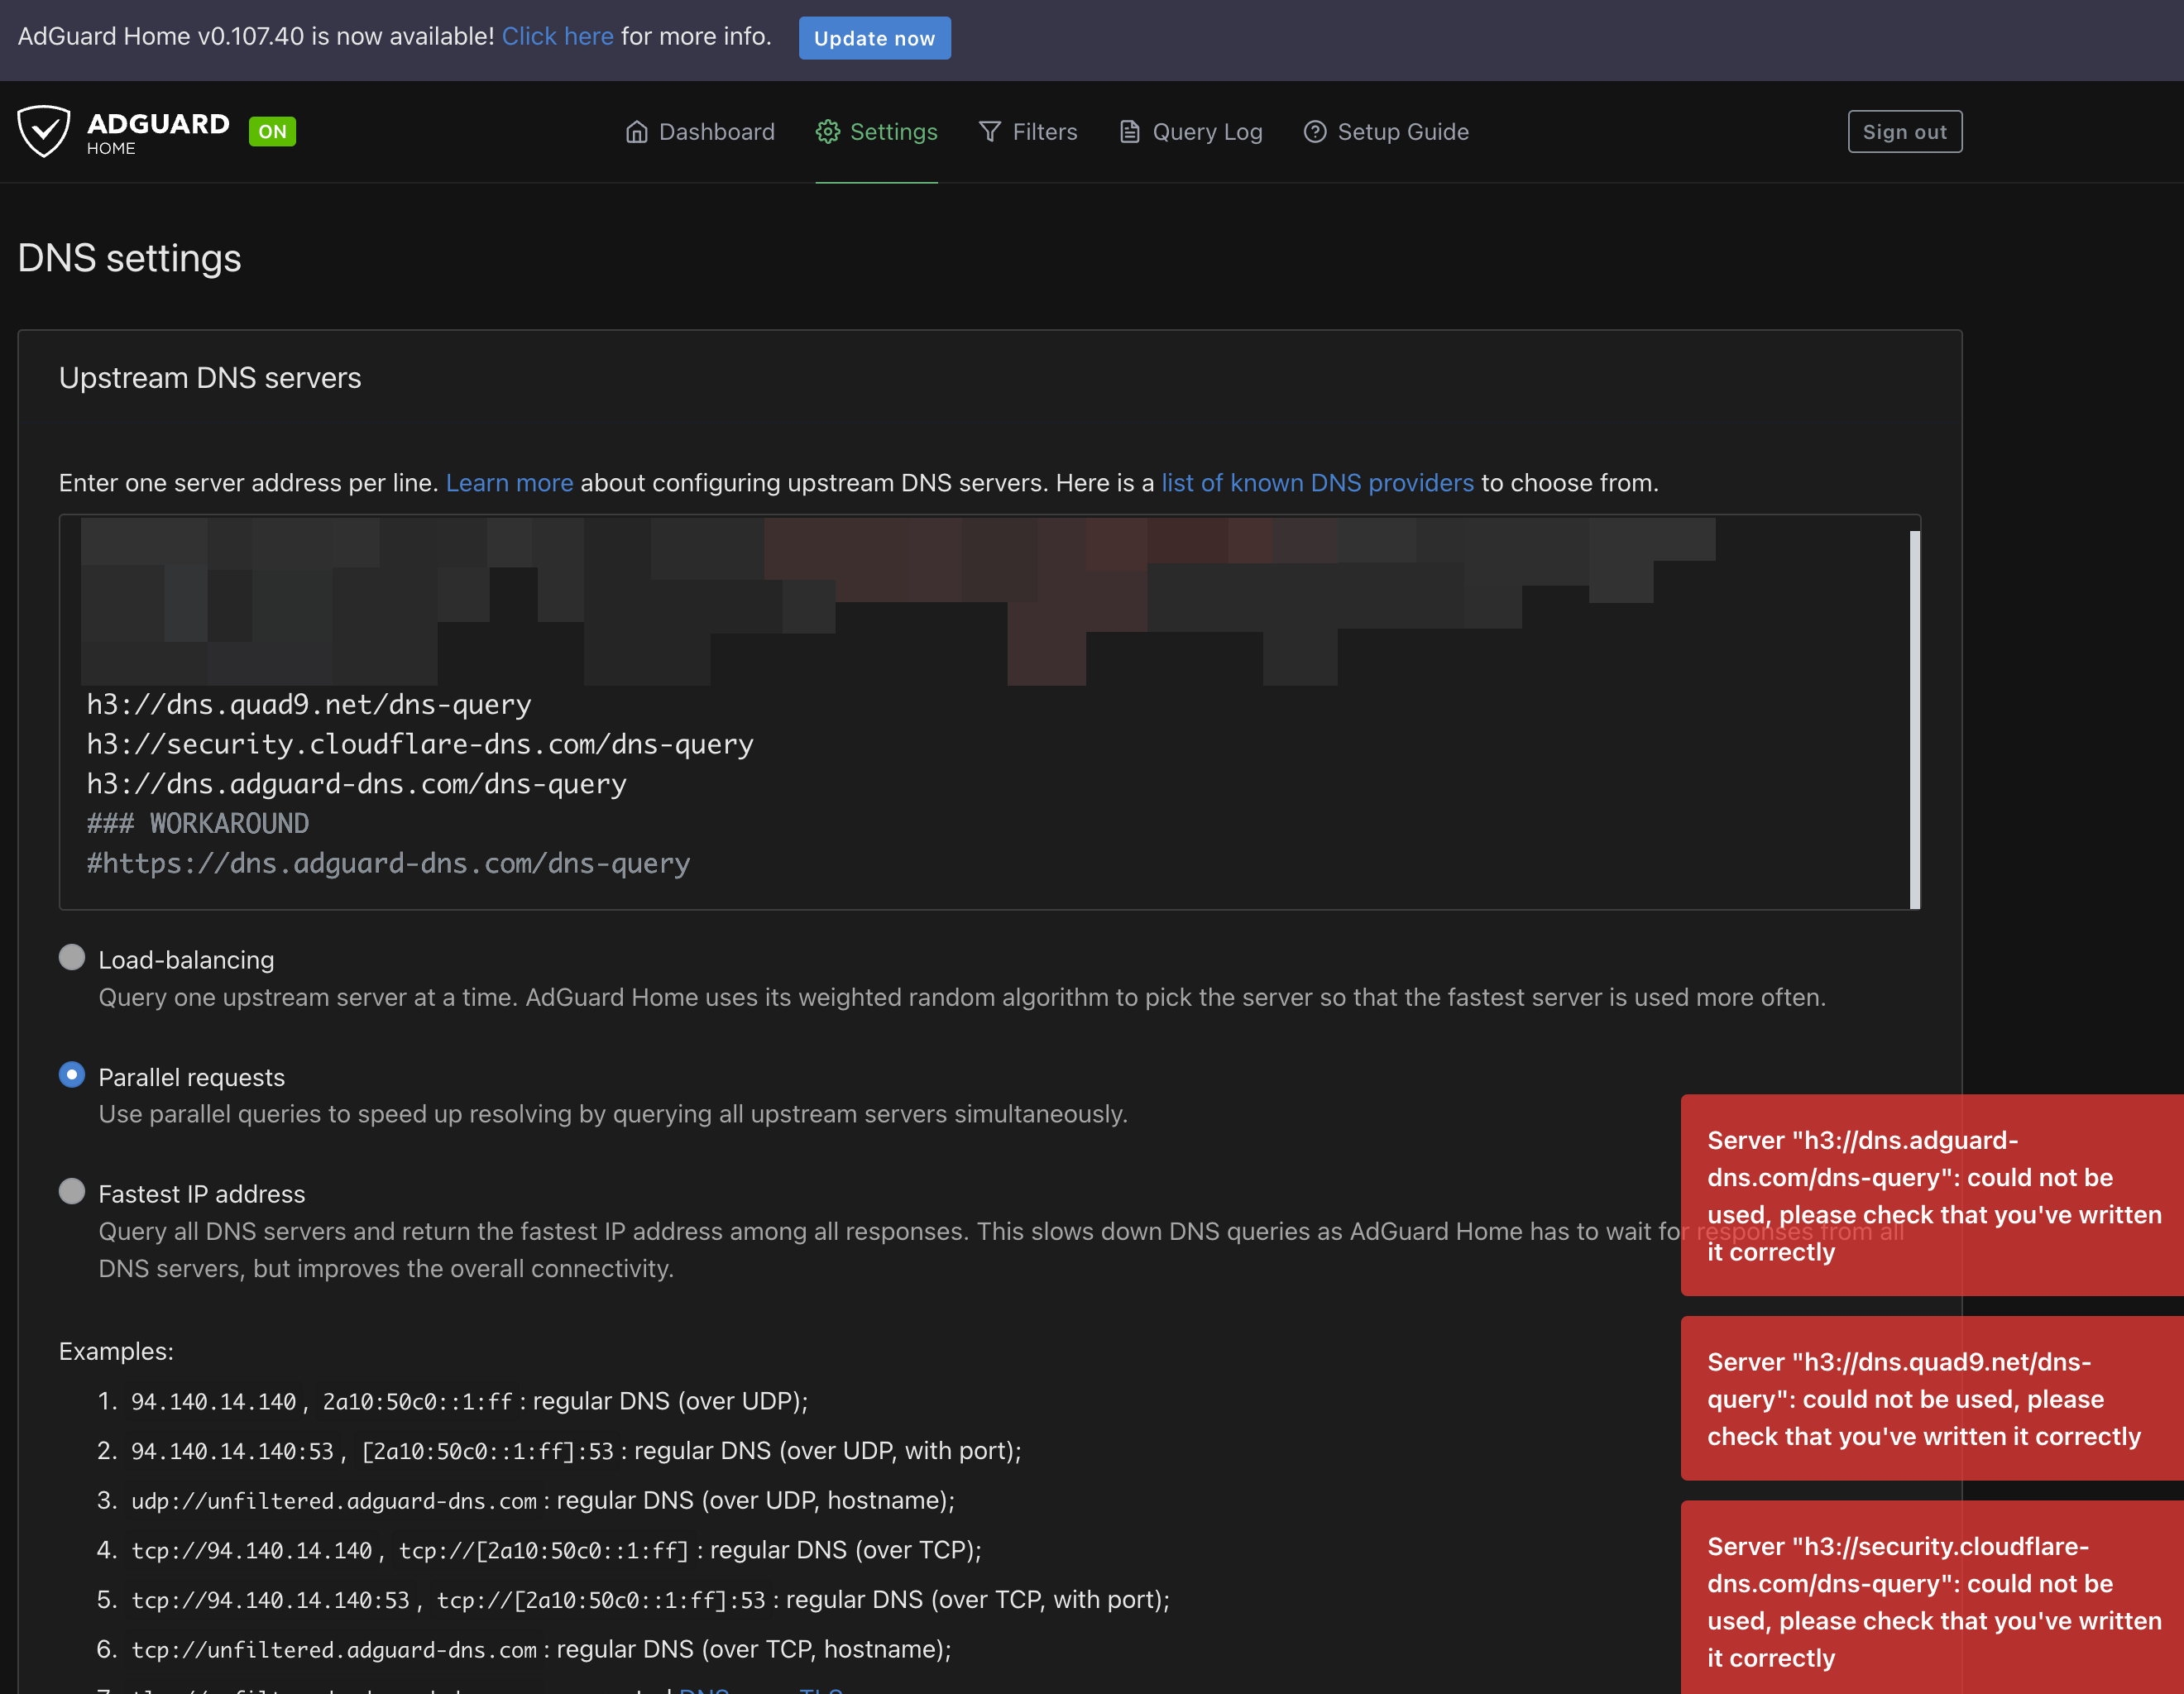
Task: Select the Load-balancing mode
Action: pyautogui.click(x=71, y=957)
